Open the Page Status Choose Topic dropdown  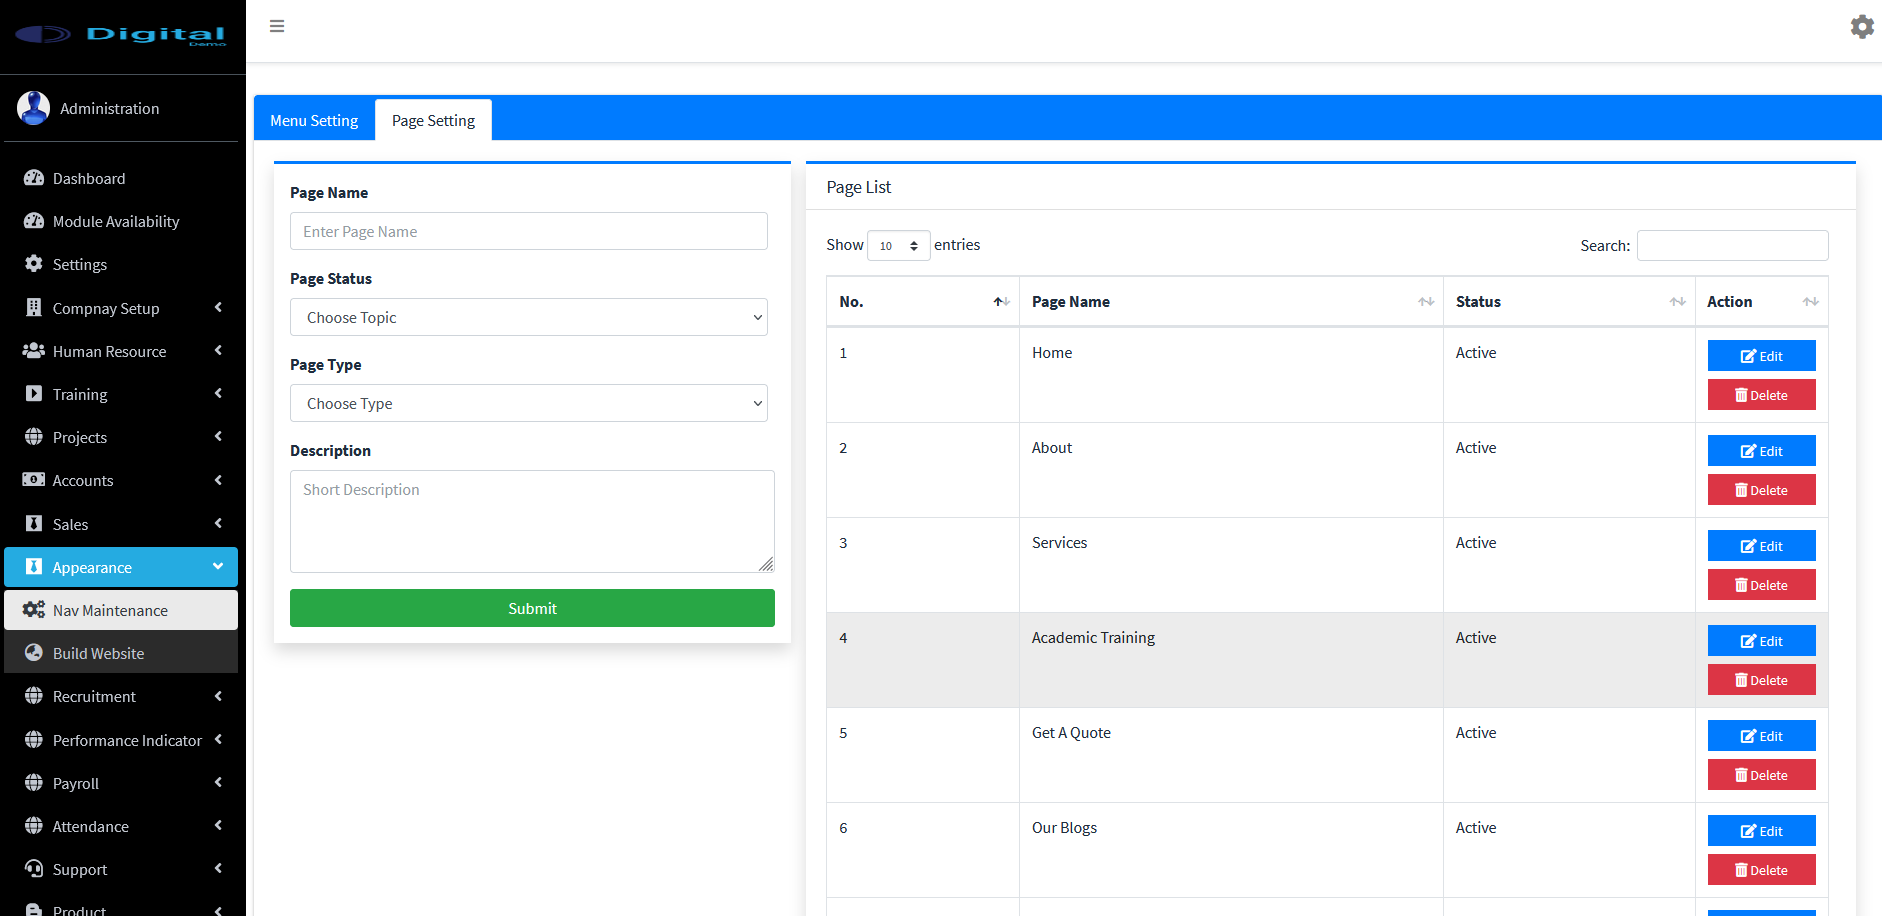pos(528,317)
